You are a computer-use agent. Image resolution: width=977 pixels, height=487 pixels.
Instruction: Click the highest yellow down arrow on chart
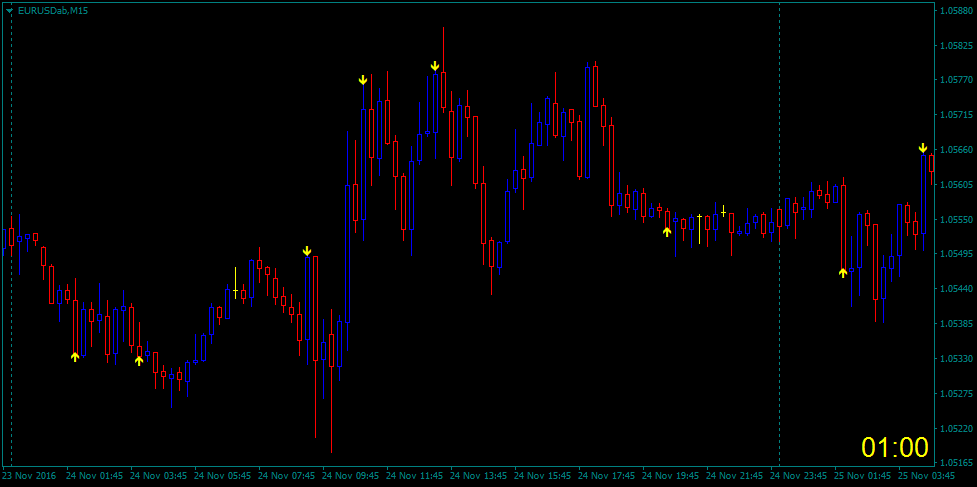tap(435, 66)
